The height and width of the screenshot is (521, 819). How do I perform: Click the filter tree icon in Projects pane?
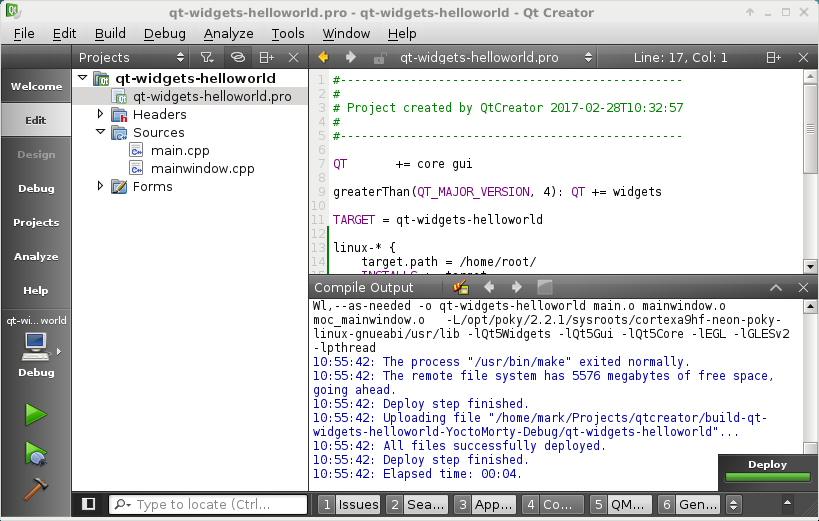pyautogui.click(x=207, y=57)
